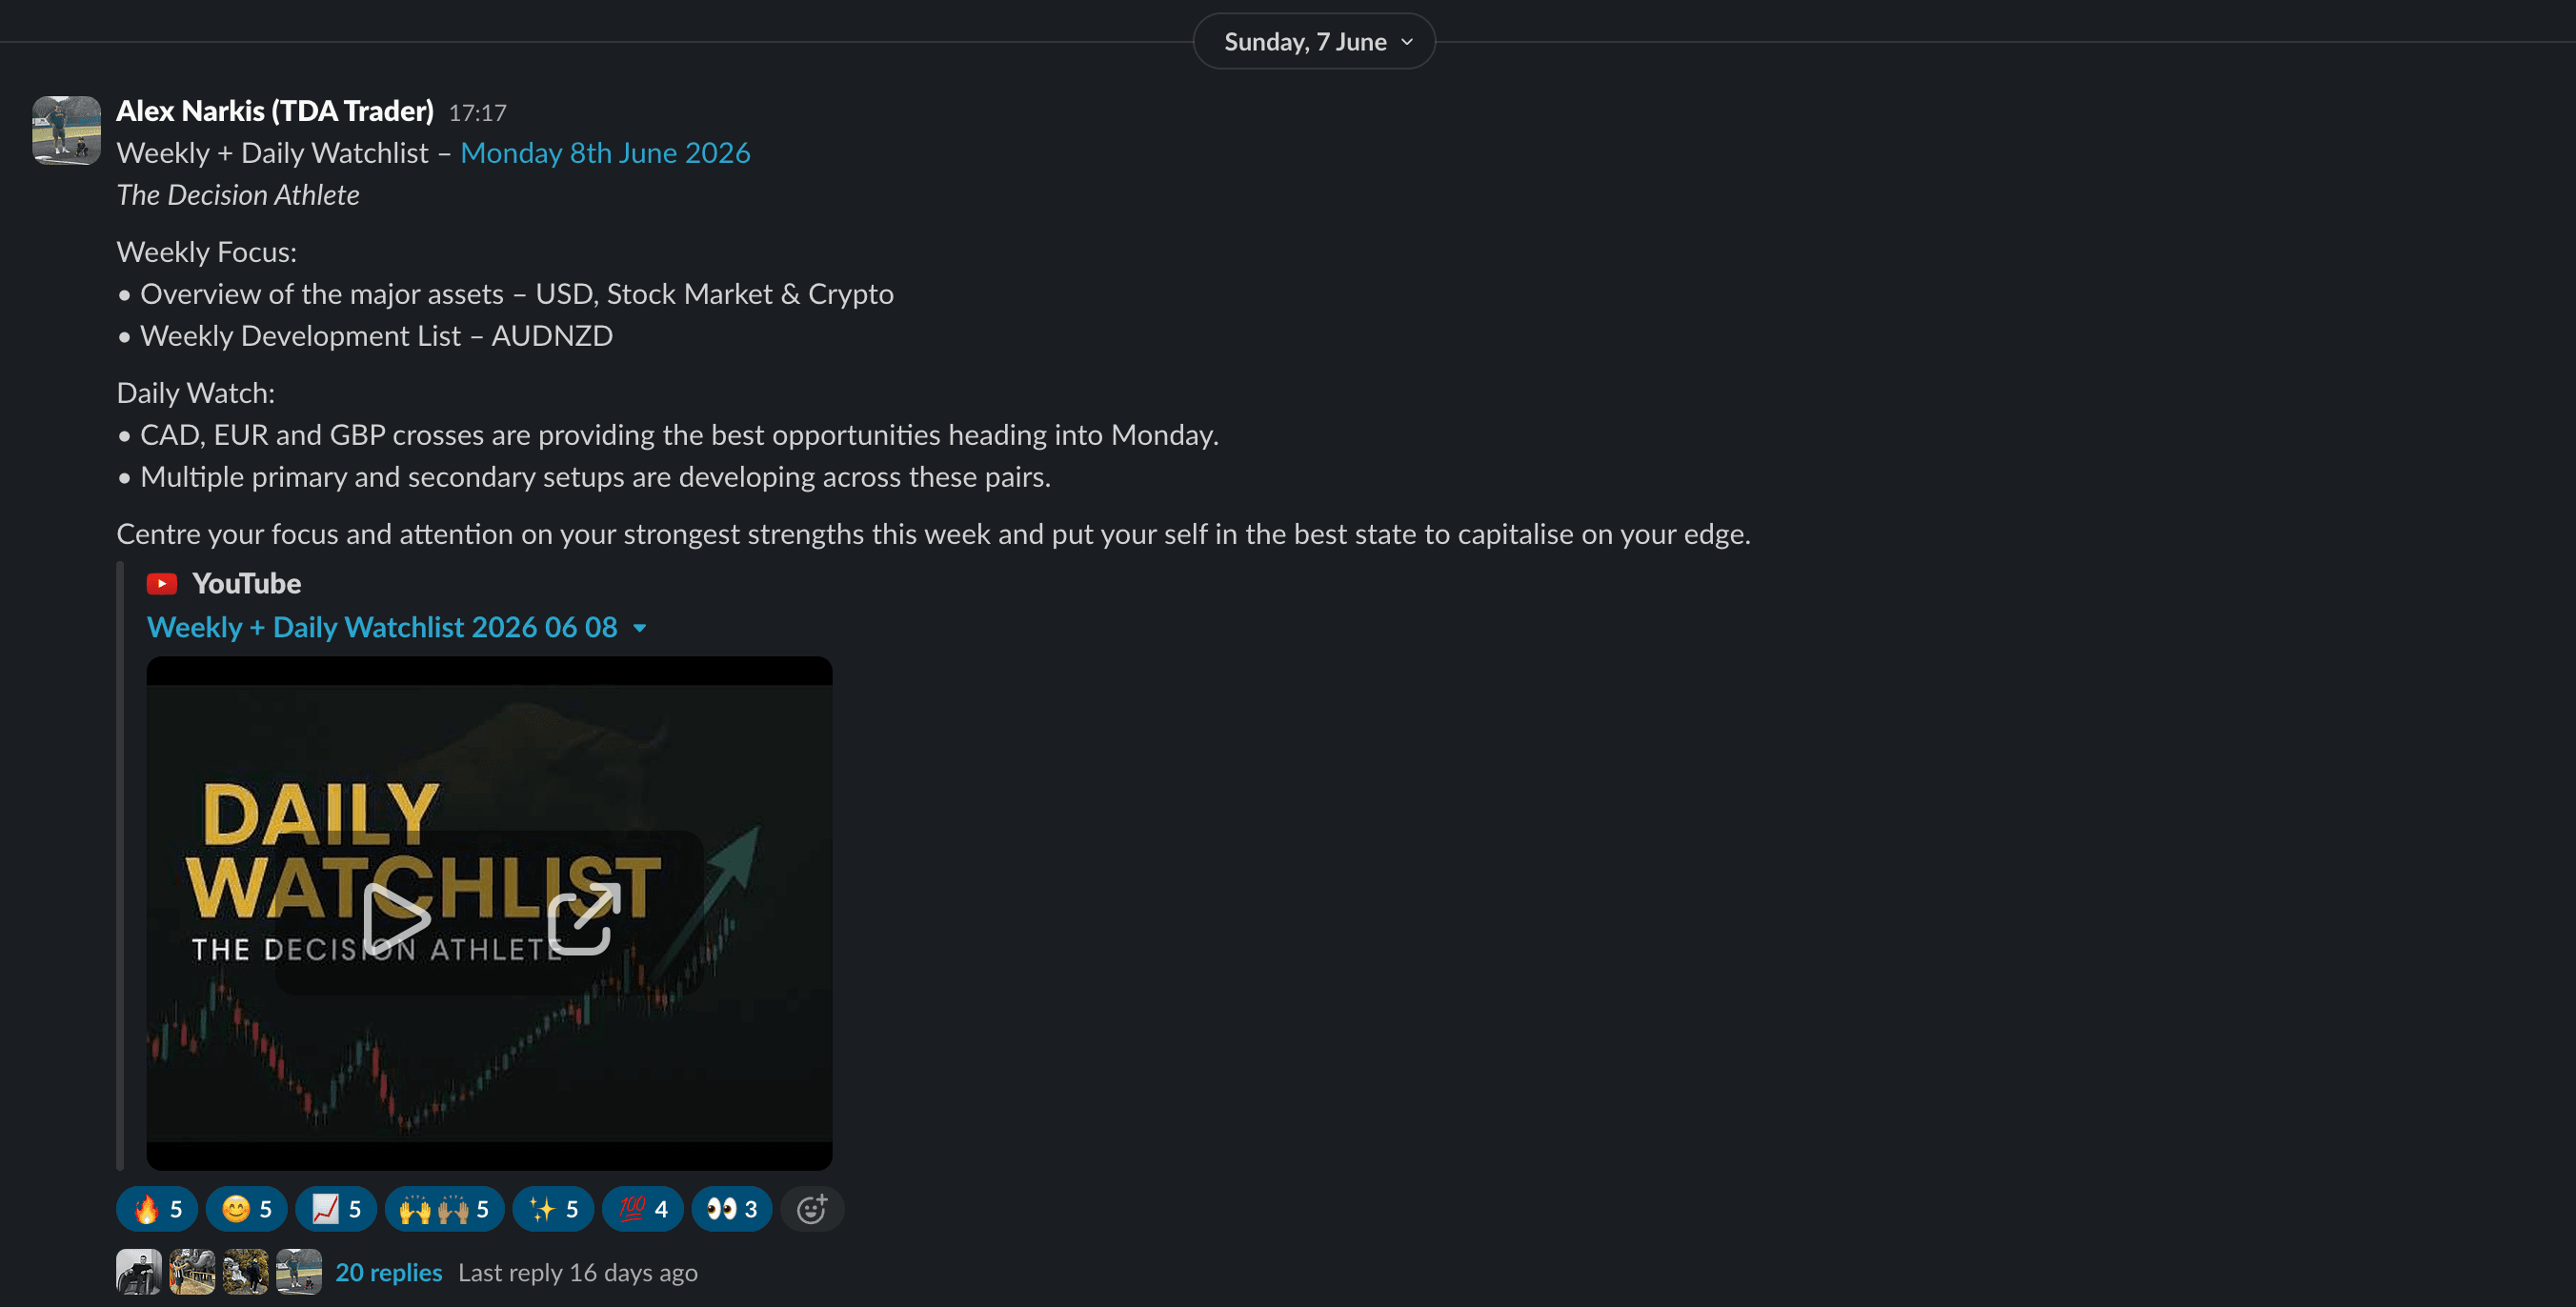Open the Sunday, 7 June date dropdown
Screen dimensions: 2576x1307
coord(1314,41)
